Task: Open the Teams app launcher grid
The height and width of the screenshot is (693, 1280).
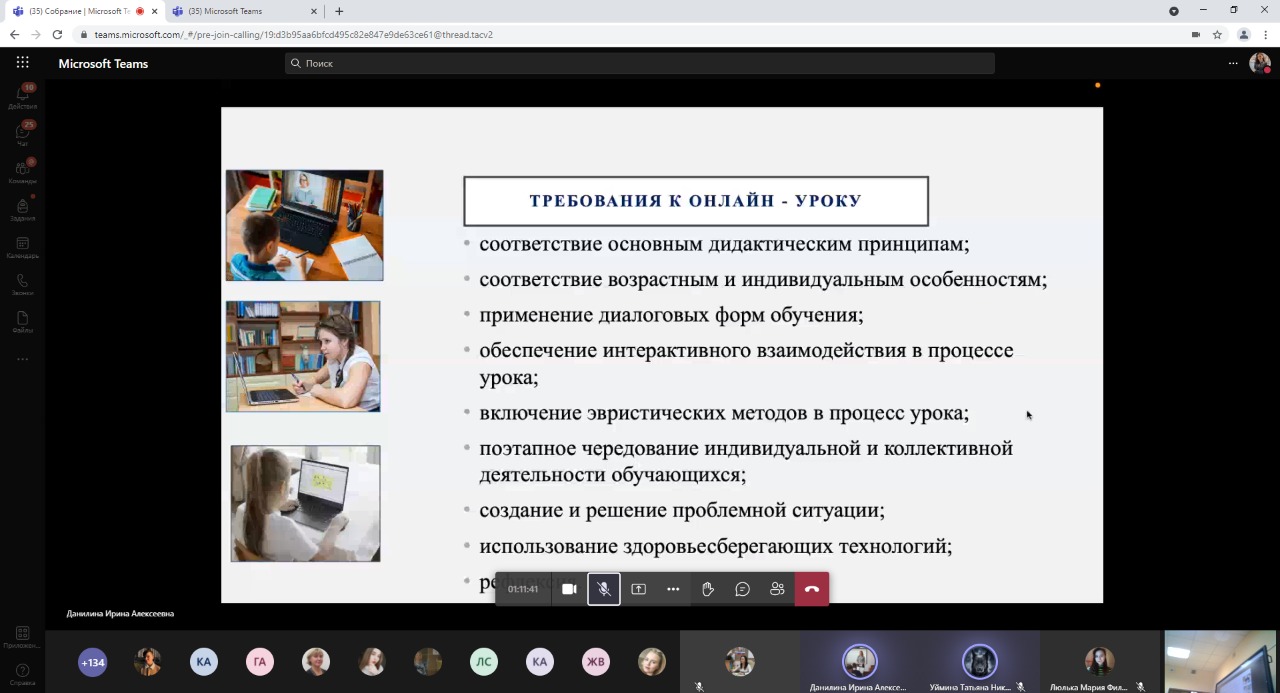Action: click(x=22, y=63)
